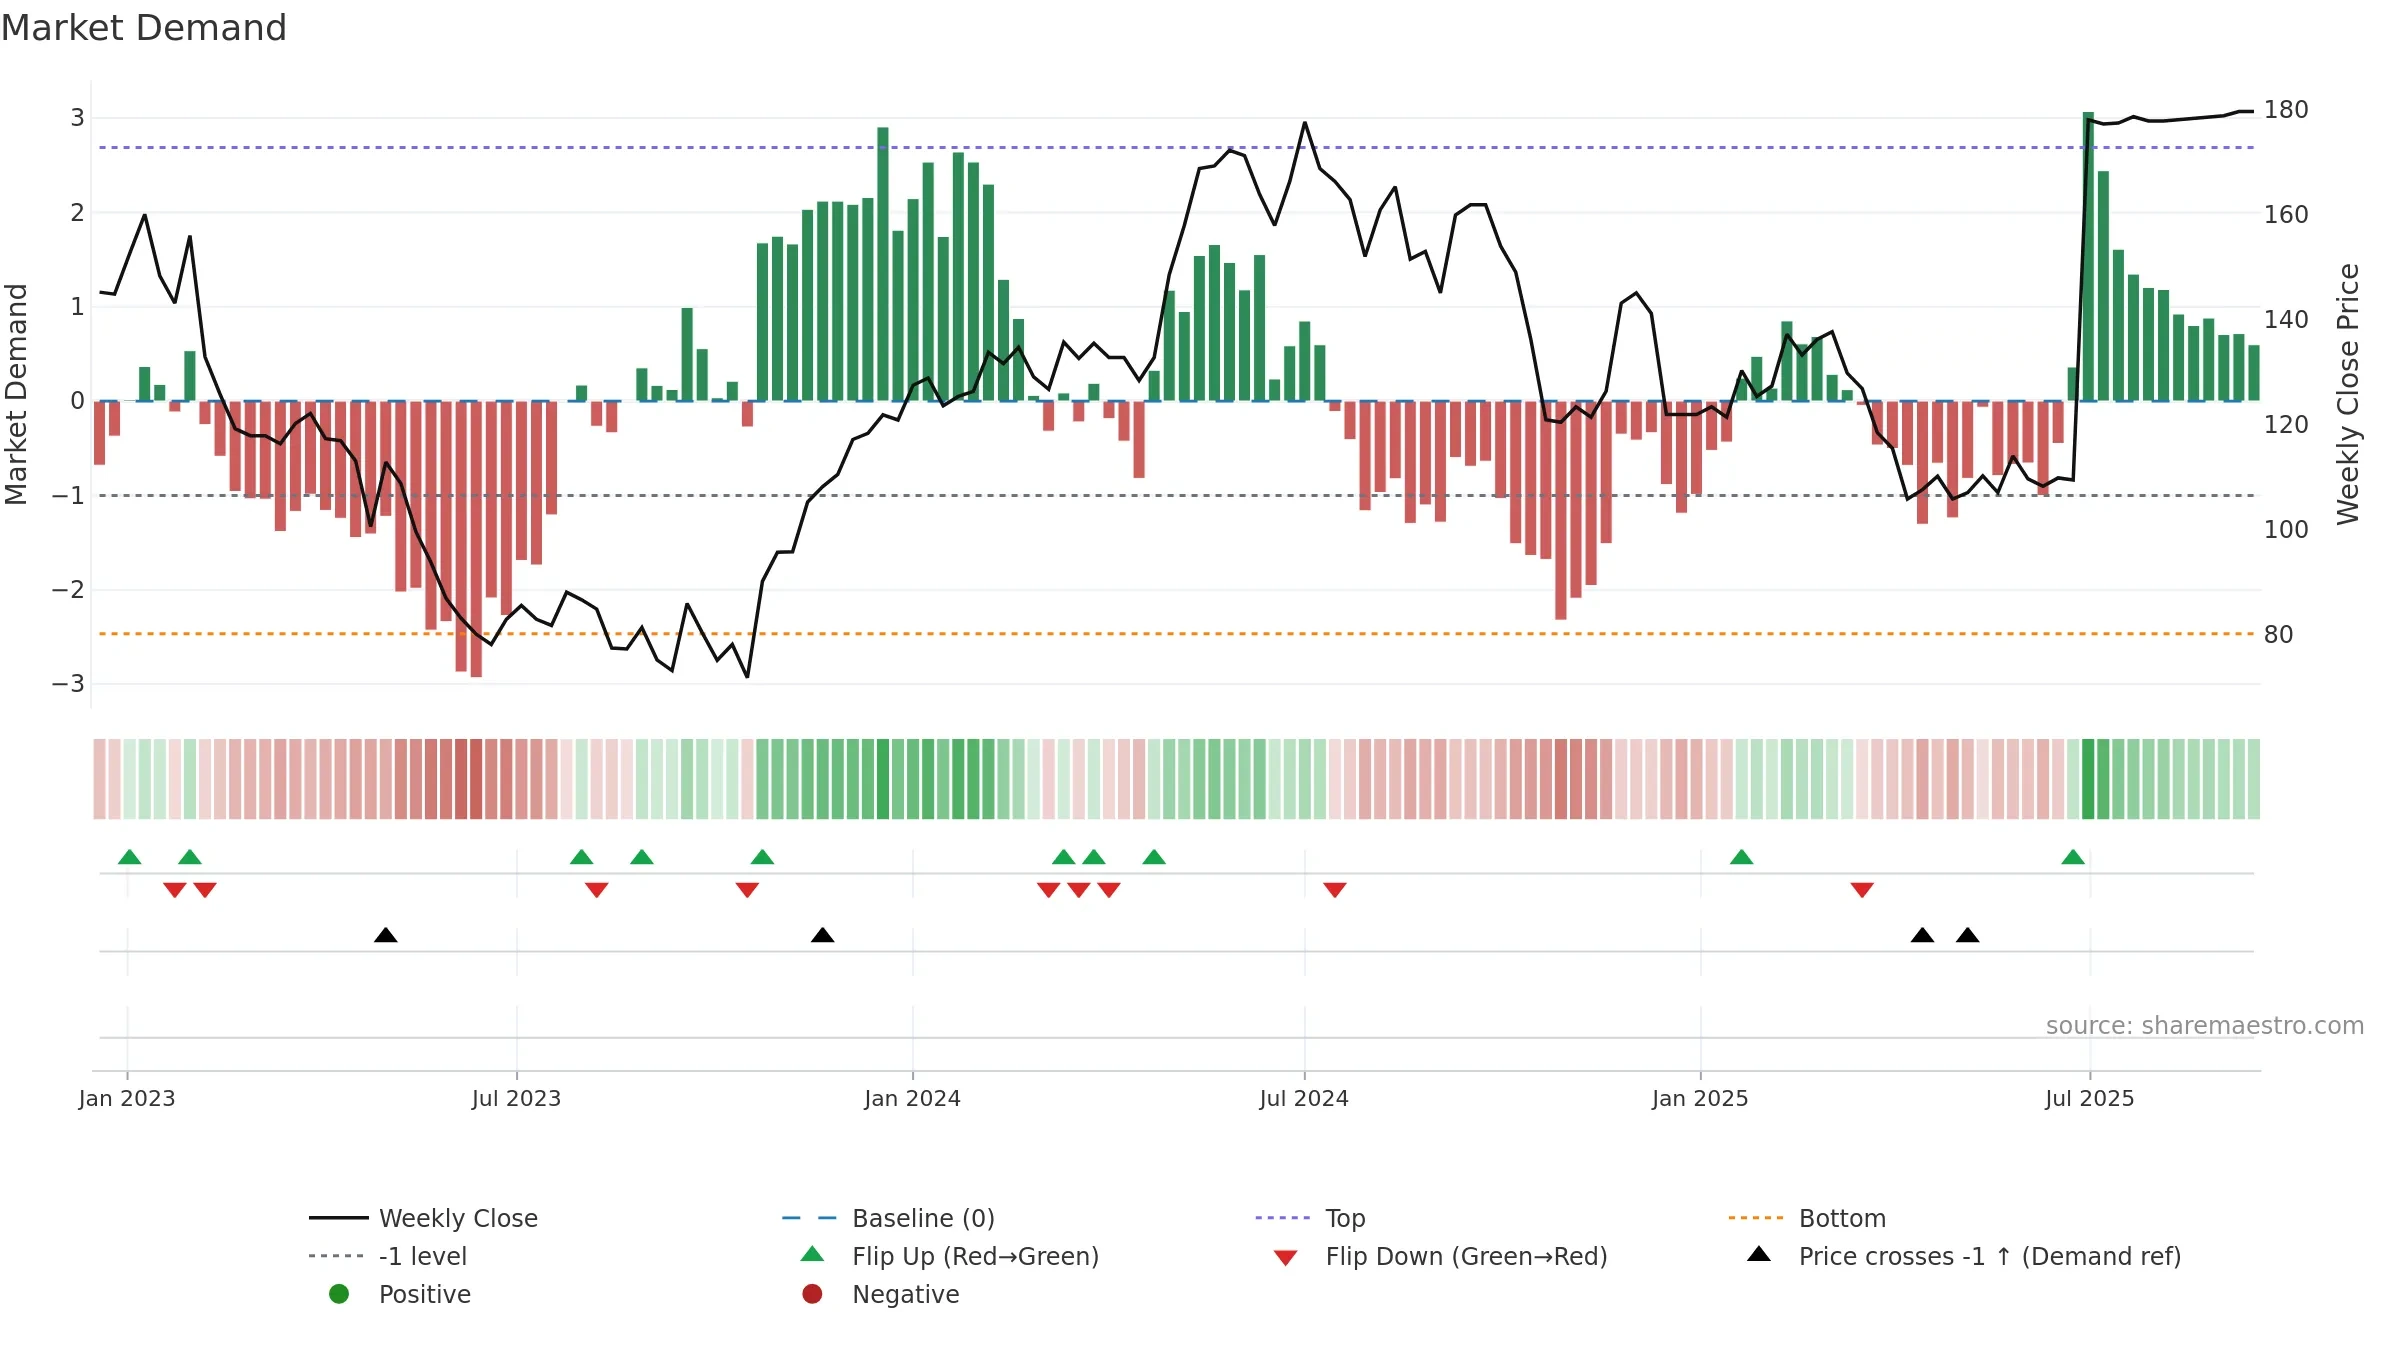Click the -3 demand axis tick
Screen dimensions: 2400x1350
click(68, 684)
